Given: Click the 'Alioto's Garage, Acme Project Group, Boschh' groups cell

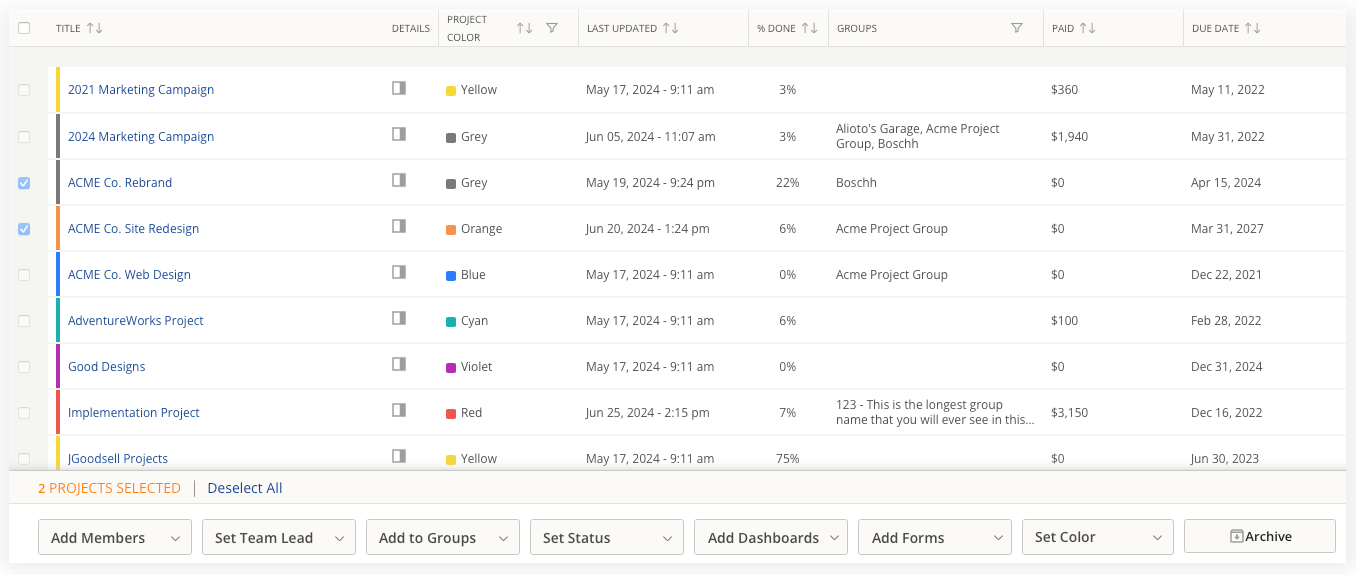Looking at the screenshot, I should [x=918, y=136].
